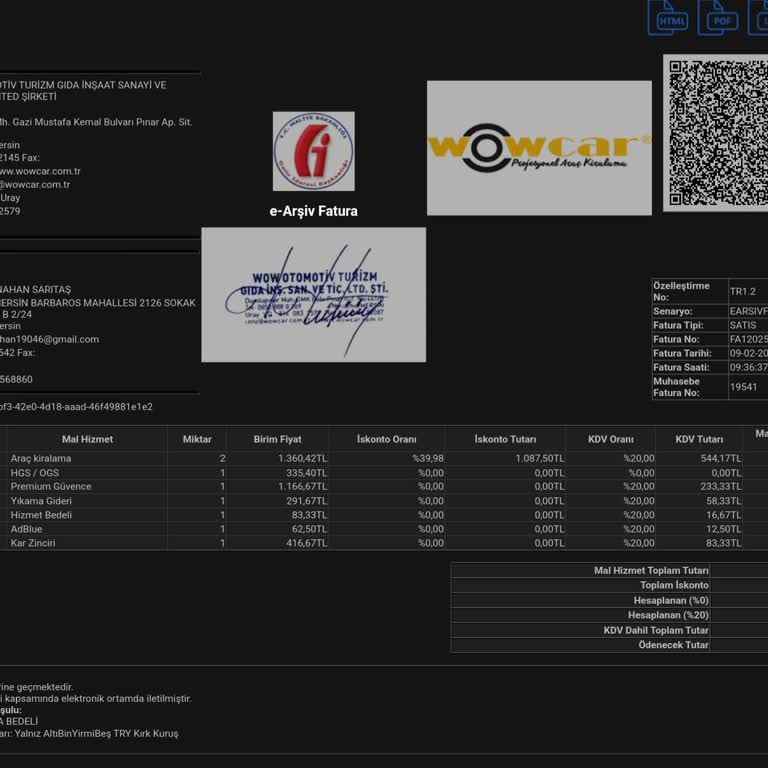Click the partially visible third export icon
Viewport: 768px width, 768px height.
(759, 17)
